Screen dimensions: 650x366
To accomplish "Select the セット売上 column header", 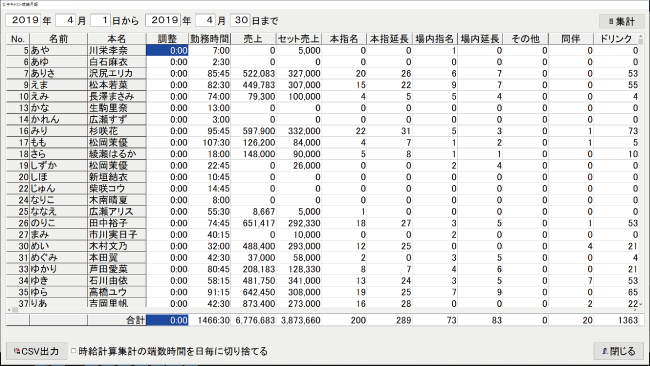I will 299,39.
